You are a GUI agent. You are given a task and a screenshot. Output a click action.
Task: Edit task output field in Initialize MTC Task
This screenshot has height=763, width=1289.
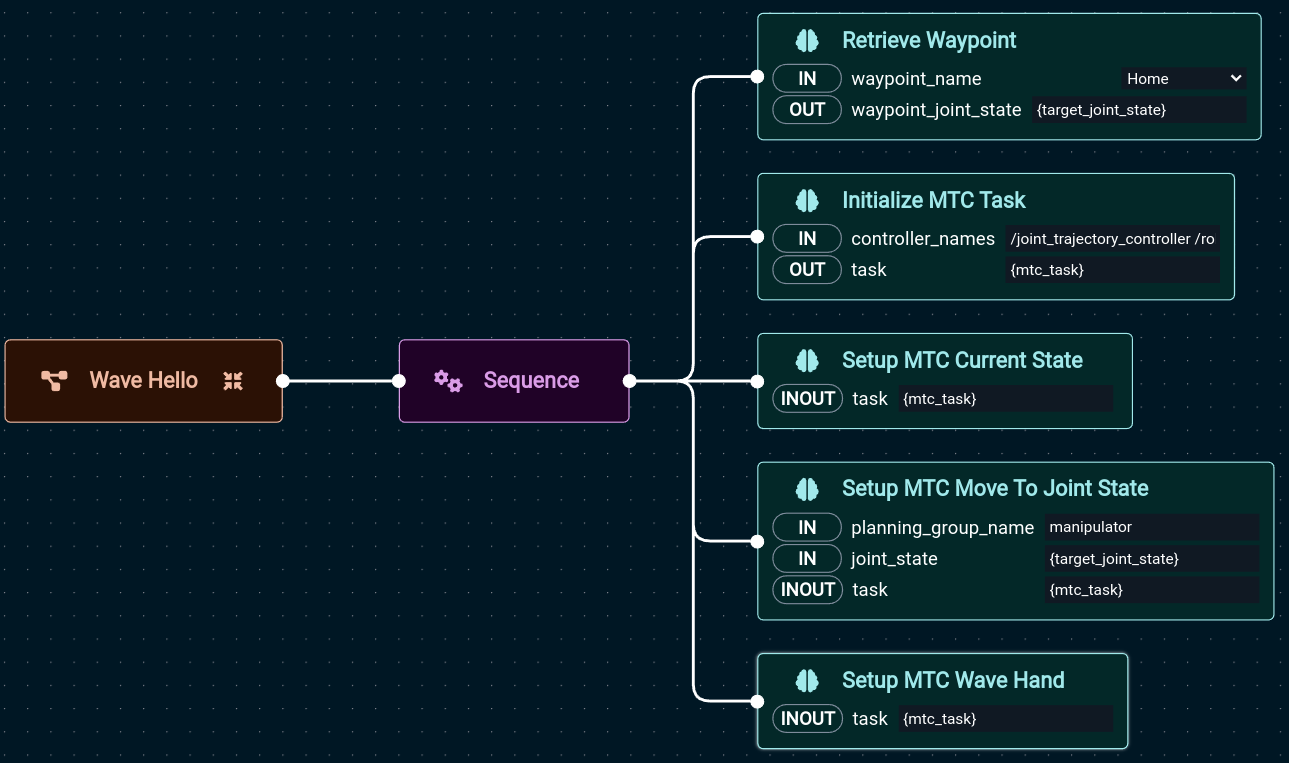coord(1112,270)
